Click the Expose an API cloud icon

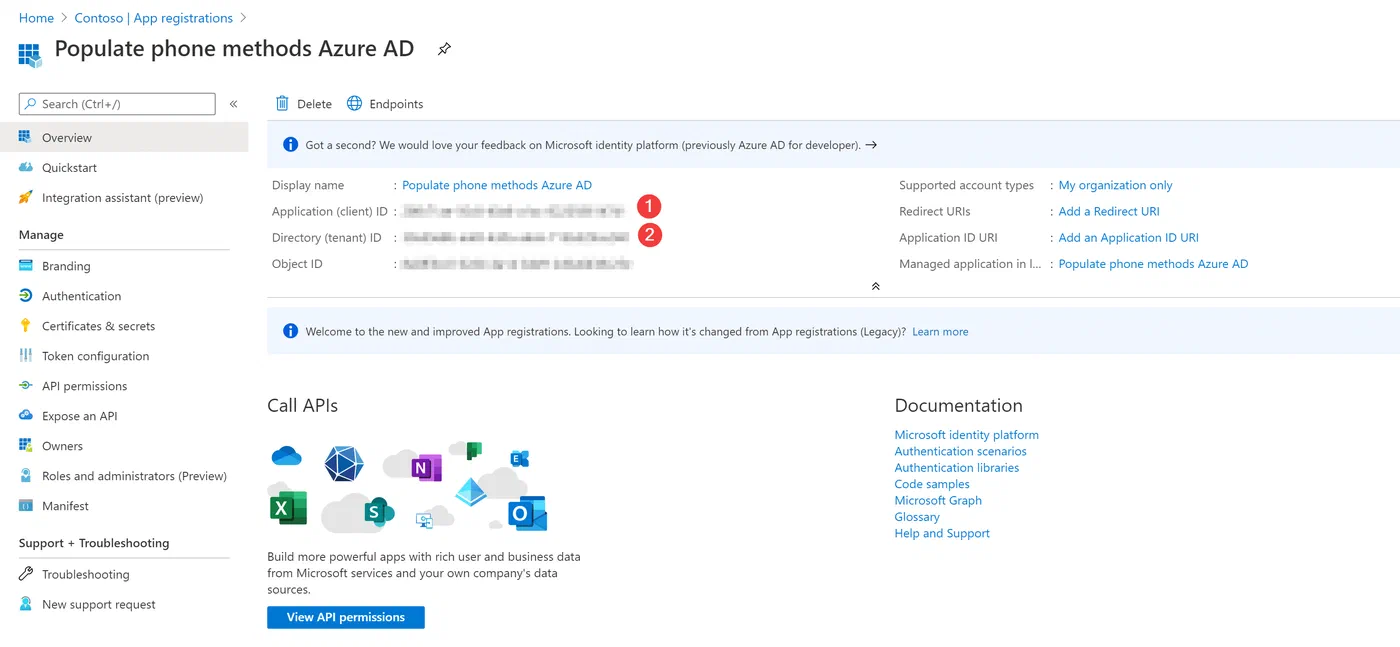(x=25, y=416)
